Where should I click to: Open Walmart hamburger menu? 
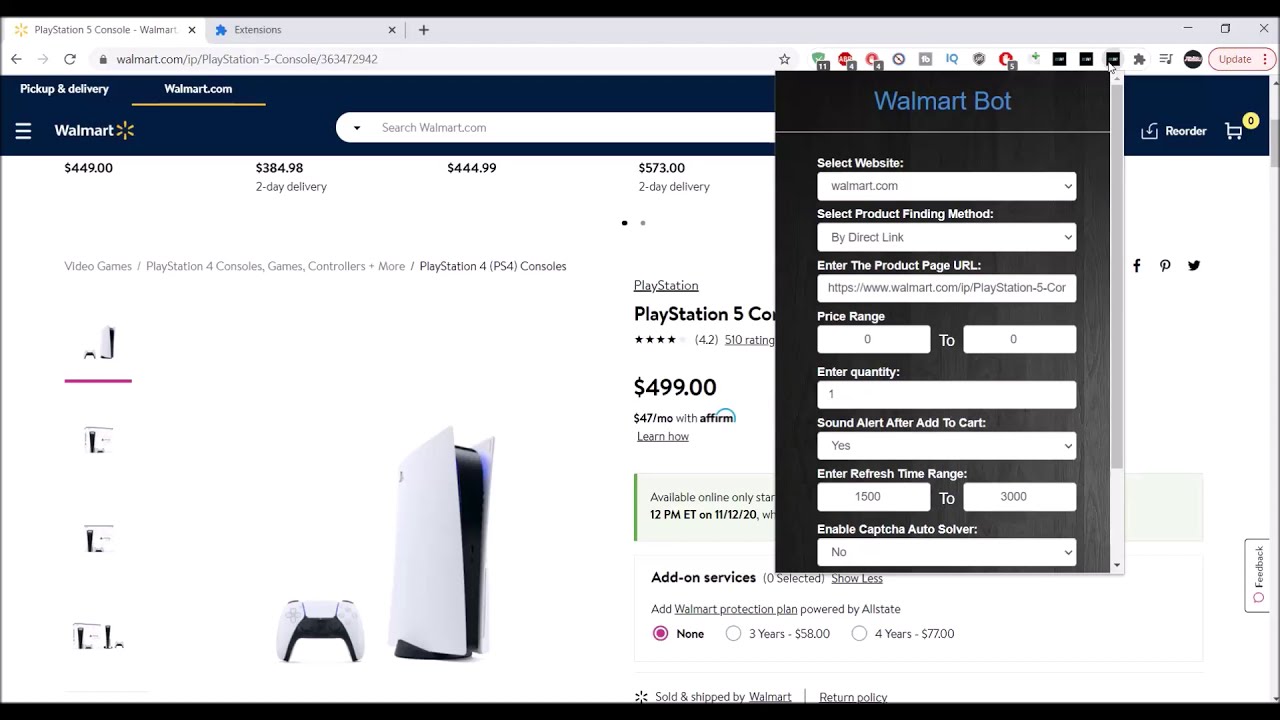click(x=23, y=130)
